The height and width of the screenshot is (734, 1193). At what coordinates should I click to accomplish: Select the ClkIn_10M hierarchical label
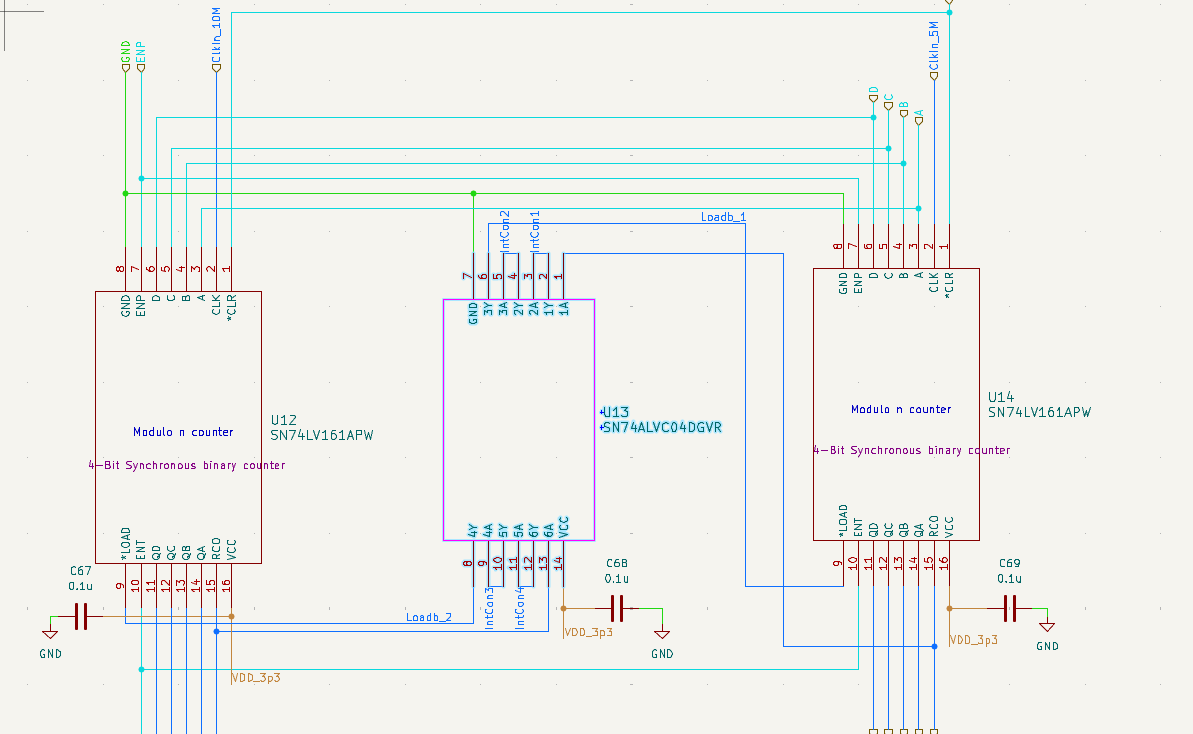(216, 40)
